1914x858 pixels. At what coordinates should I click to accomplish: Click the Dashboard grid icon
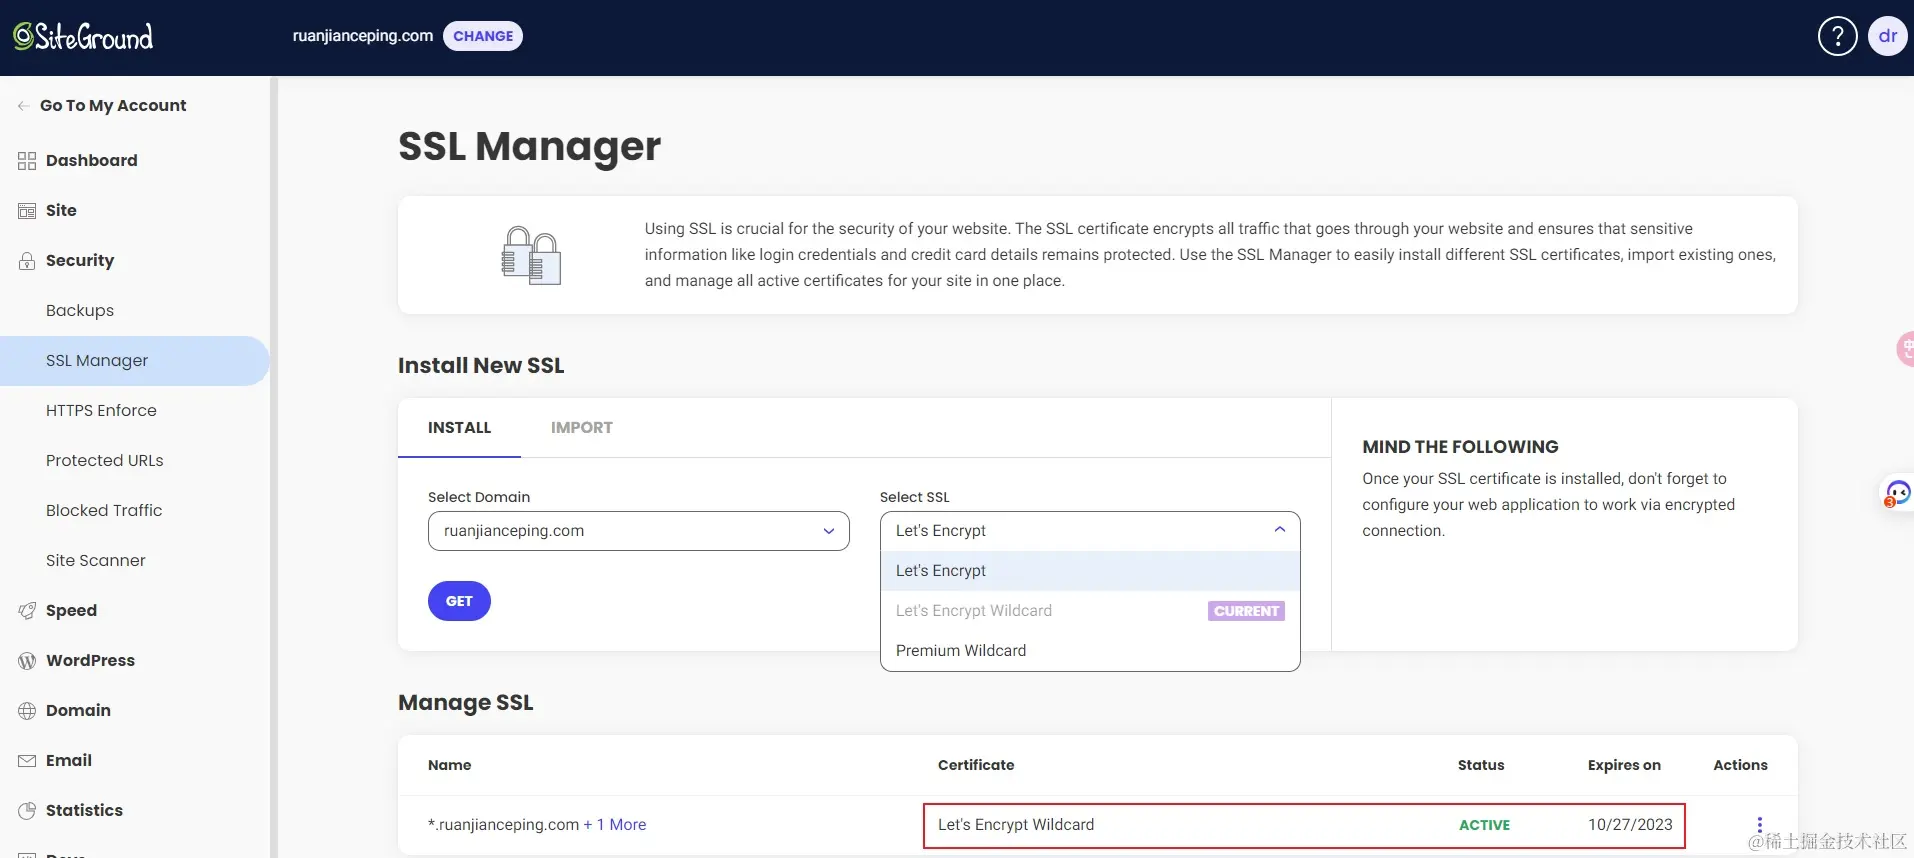pyautogui.click(x=27, y=161)
